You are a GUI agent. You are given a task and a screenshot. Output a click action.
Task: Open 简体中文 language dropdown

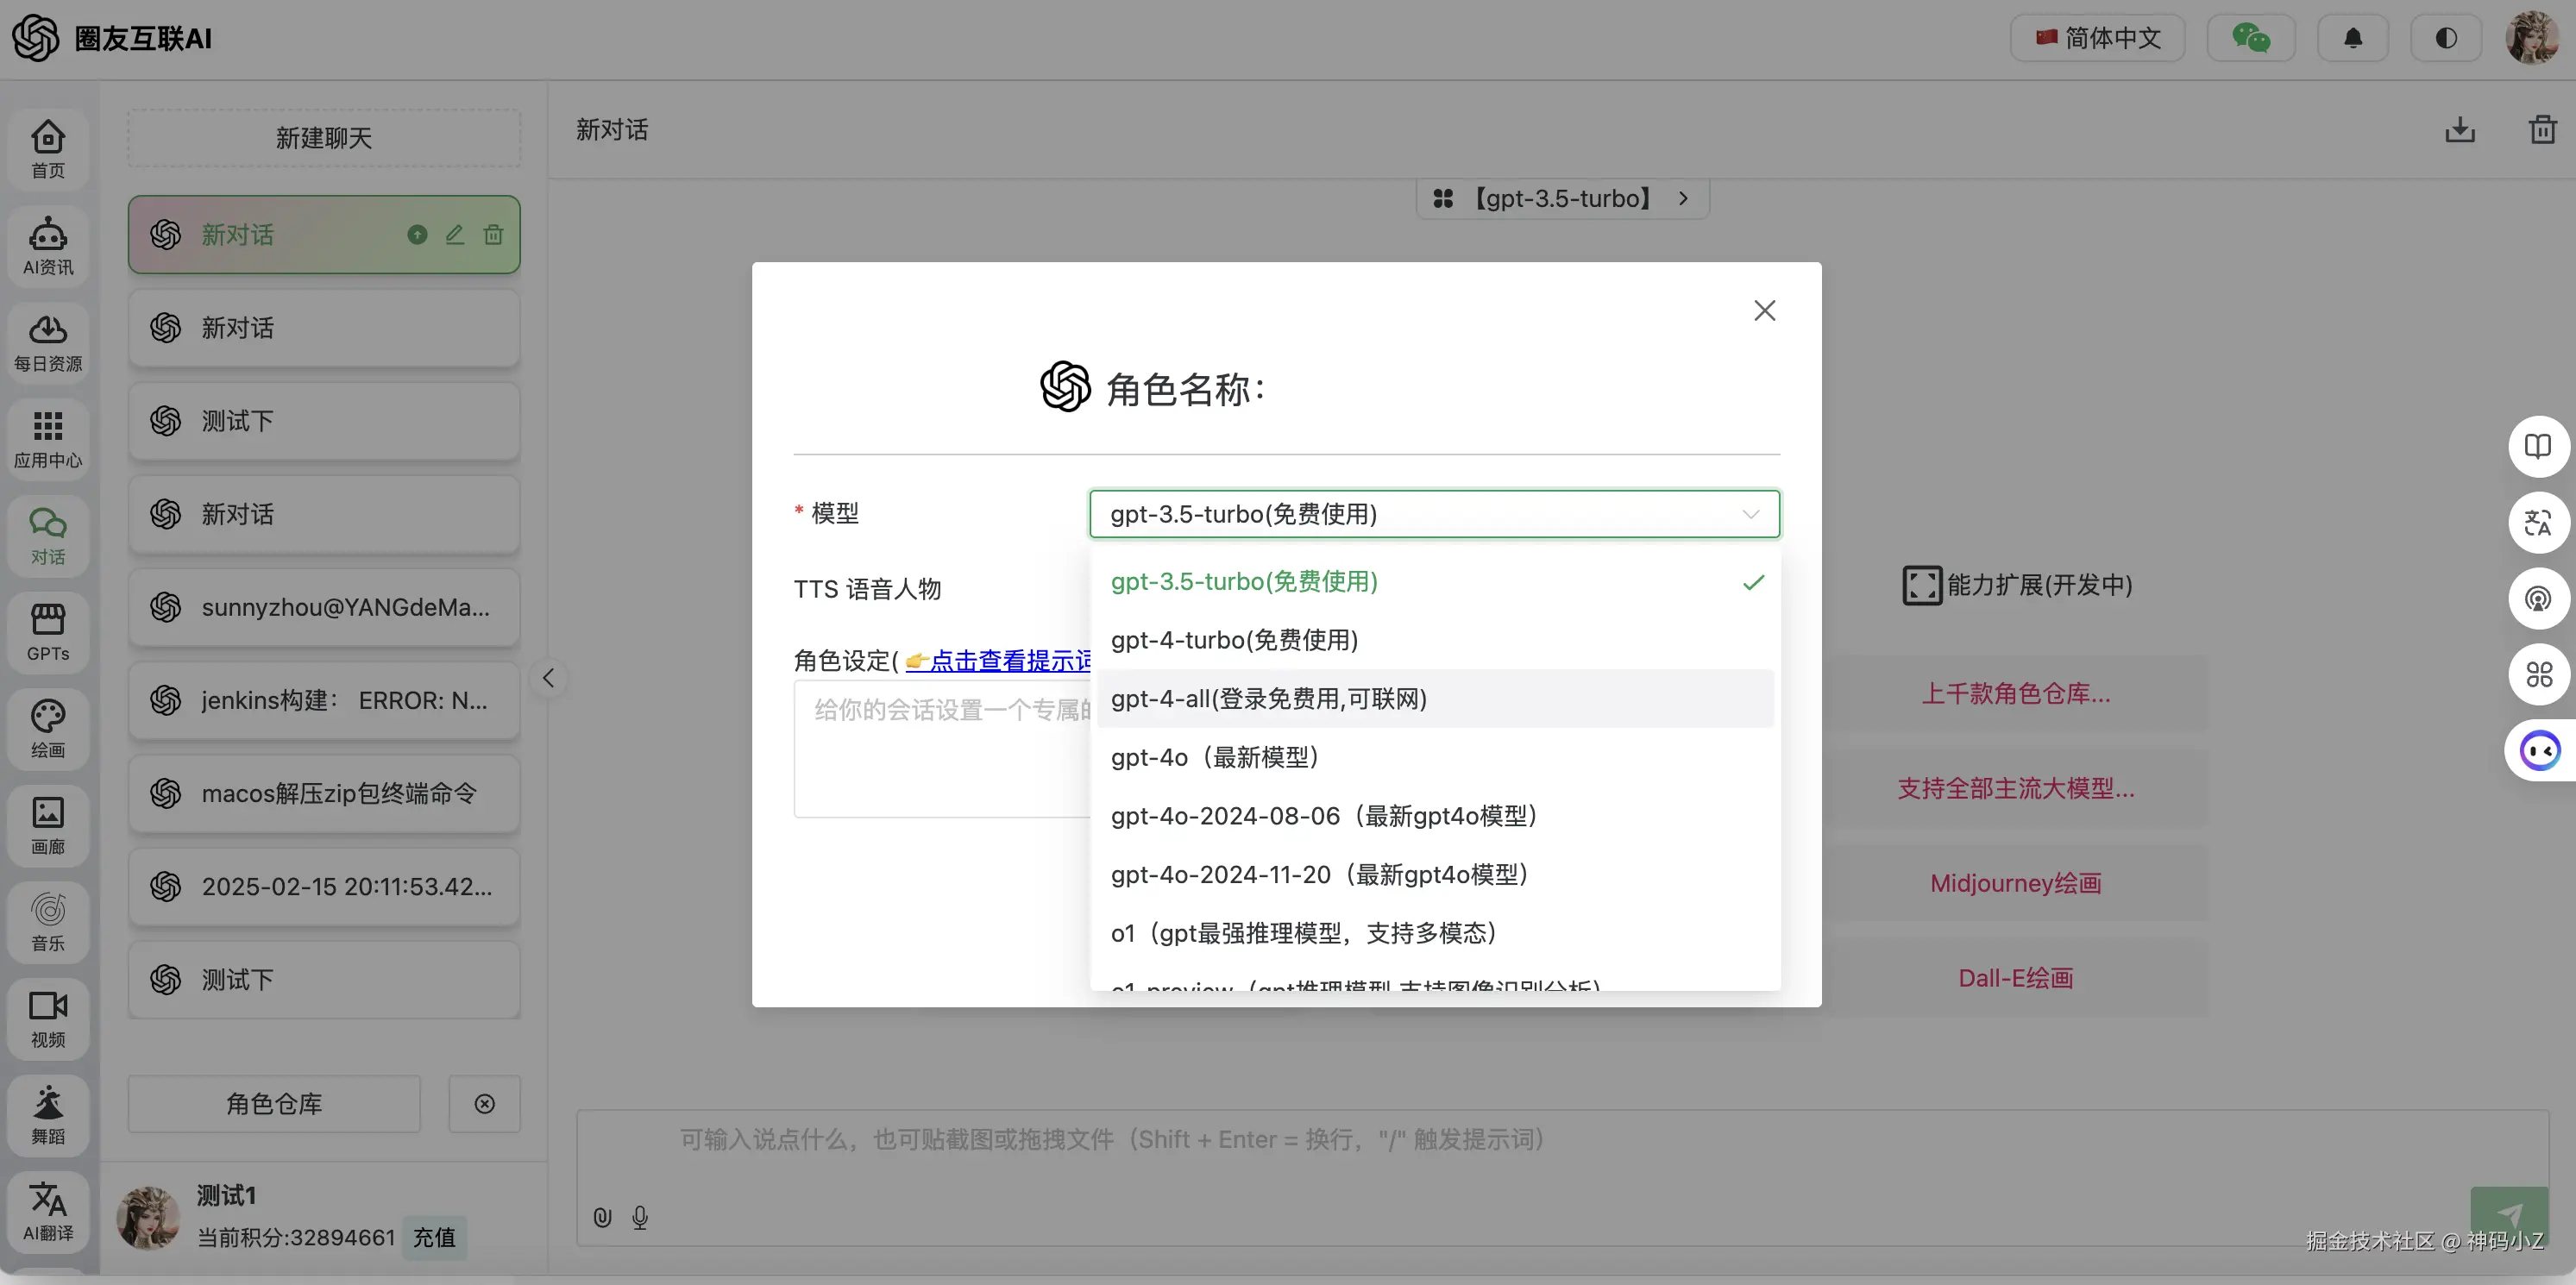(2097, 38)
